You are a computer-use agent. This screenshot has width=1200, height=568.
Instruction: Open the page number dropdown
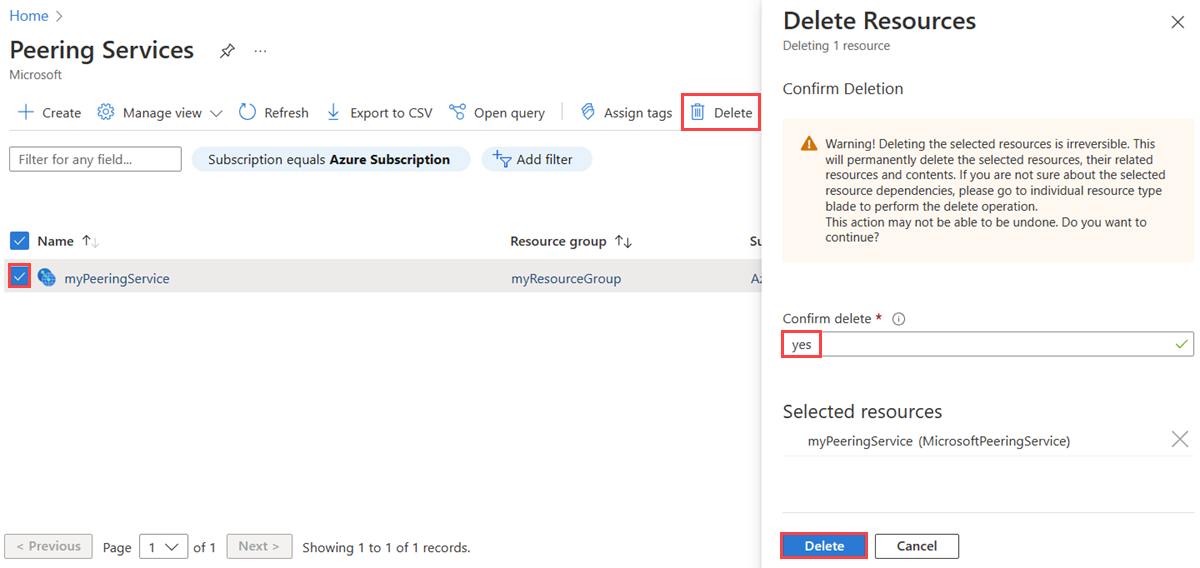point(164,547)
